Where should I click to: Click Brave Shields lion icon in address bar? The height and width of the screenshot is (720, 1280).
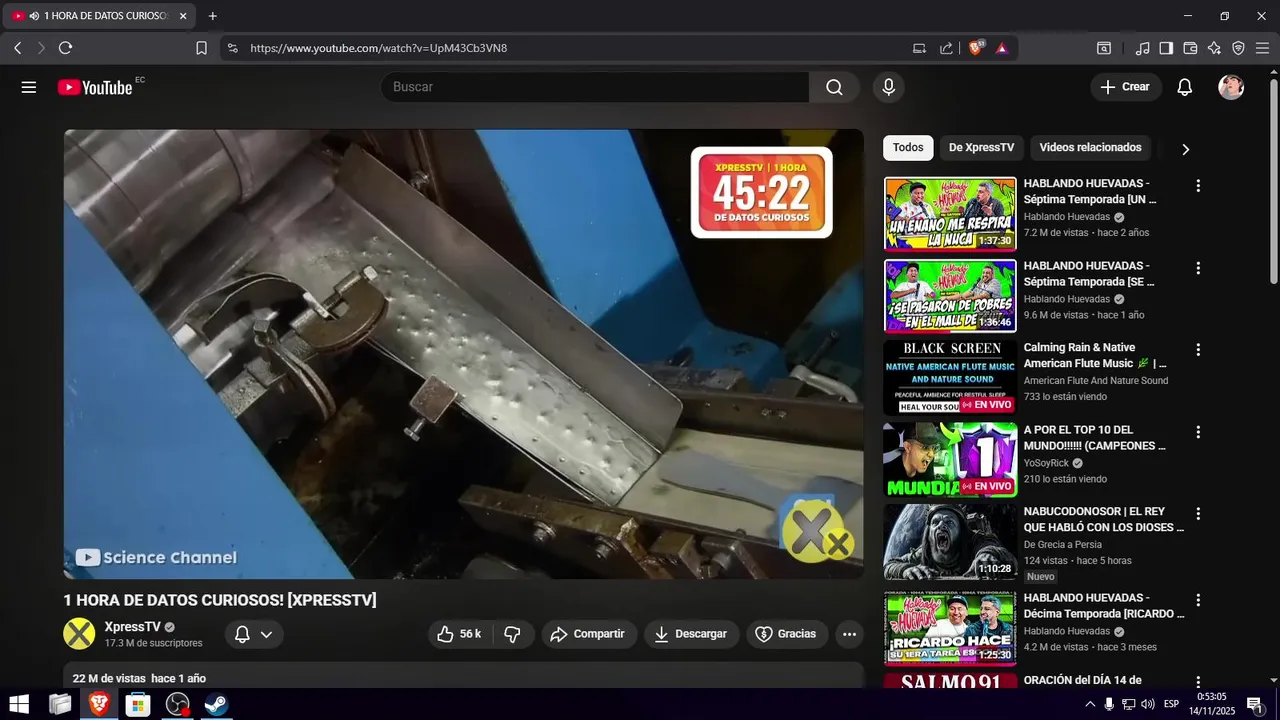click(x=976, y=48)
